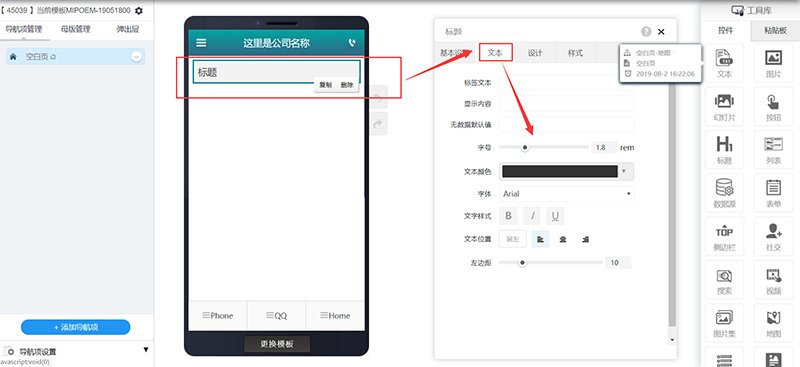Click the left margin value field 10
This screenshot has height=367, width=800.
click(618, 263)
